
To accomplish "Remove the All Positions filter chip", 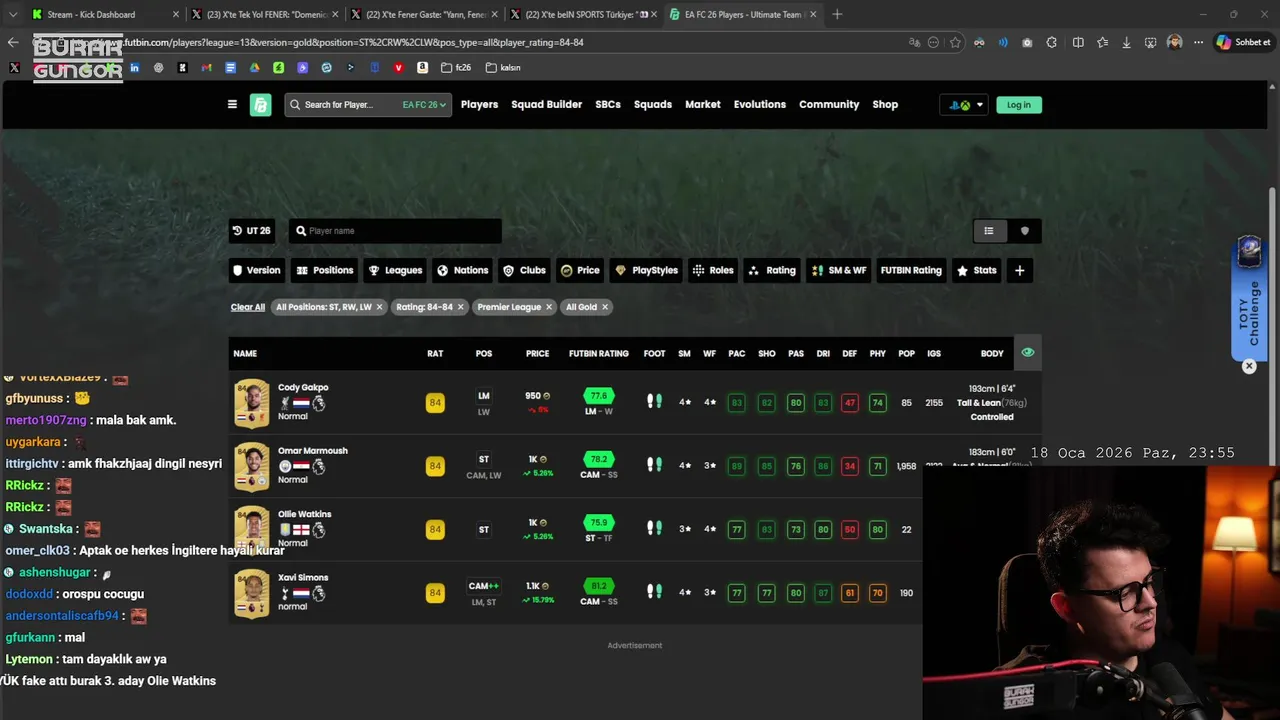I will tap(379, 307).
